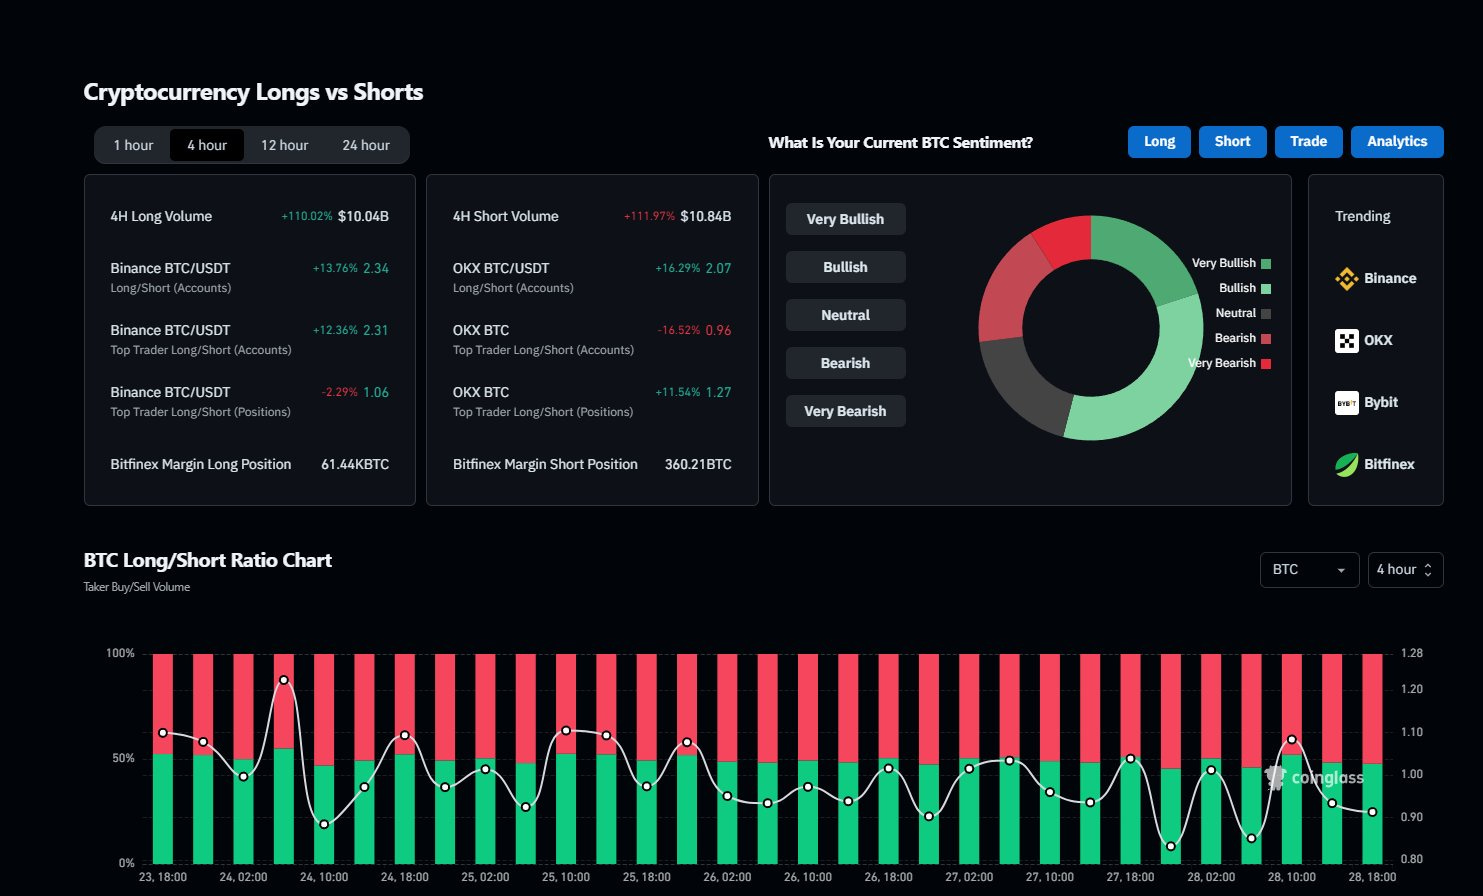Click the Cryptocurrency Longs vs Shorts heading
1483x896 pixels.
coord(253,93)
